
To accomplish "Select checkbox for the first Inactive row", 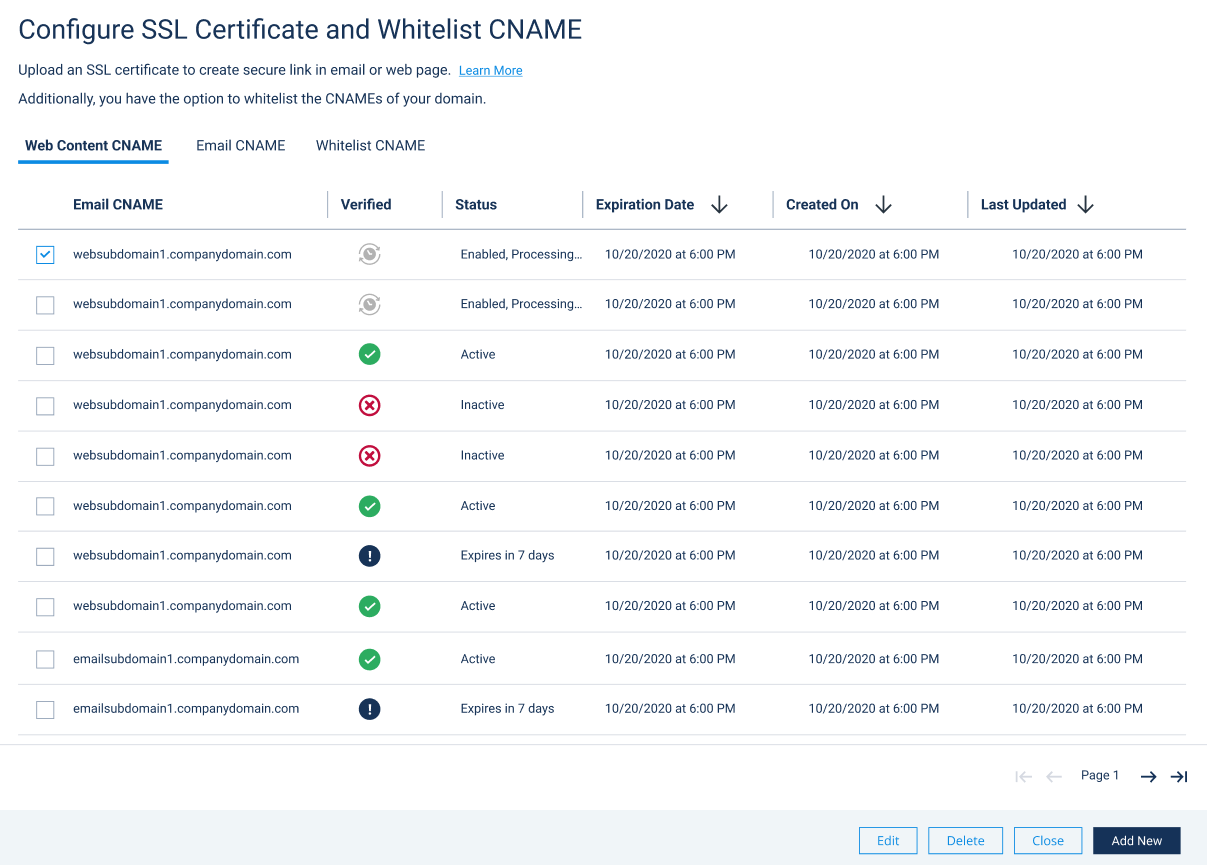I will click(x=45, y=406).
